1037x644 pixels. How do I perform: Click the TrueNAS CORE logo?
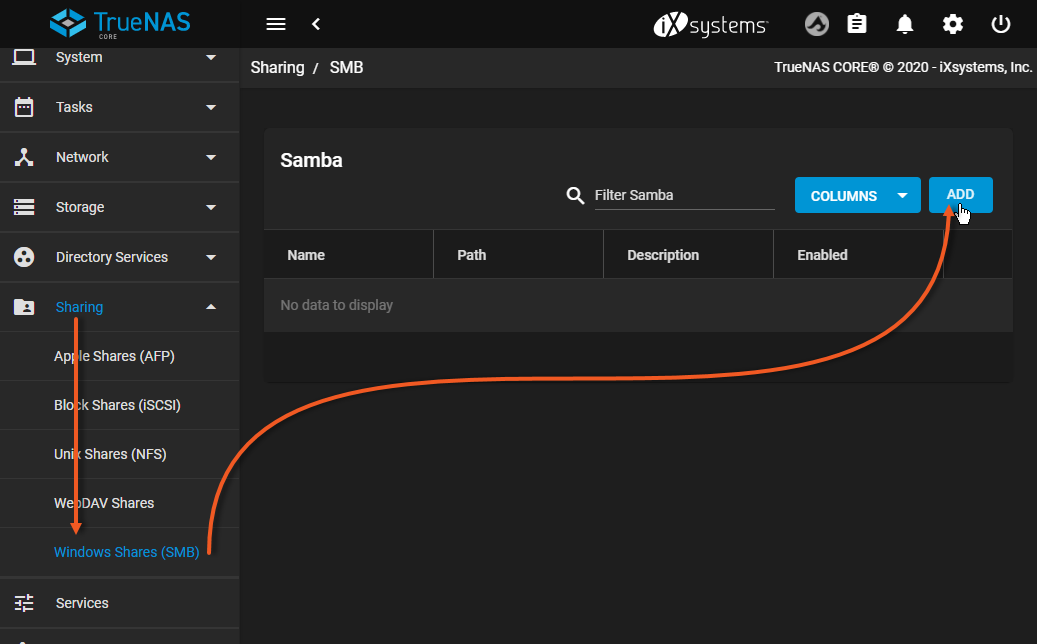120,24
